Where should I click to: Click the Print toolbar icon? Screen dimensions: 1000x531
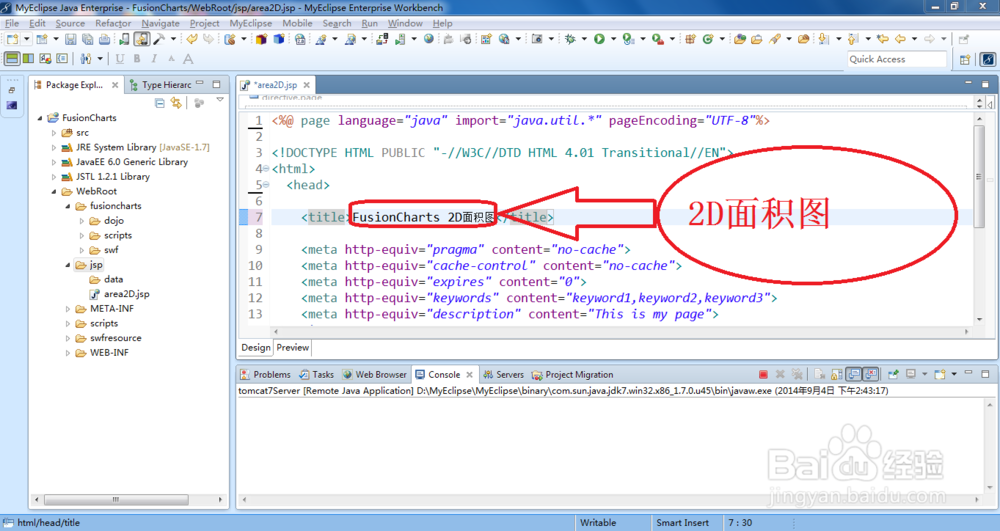(x=104, y=39)
